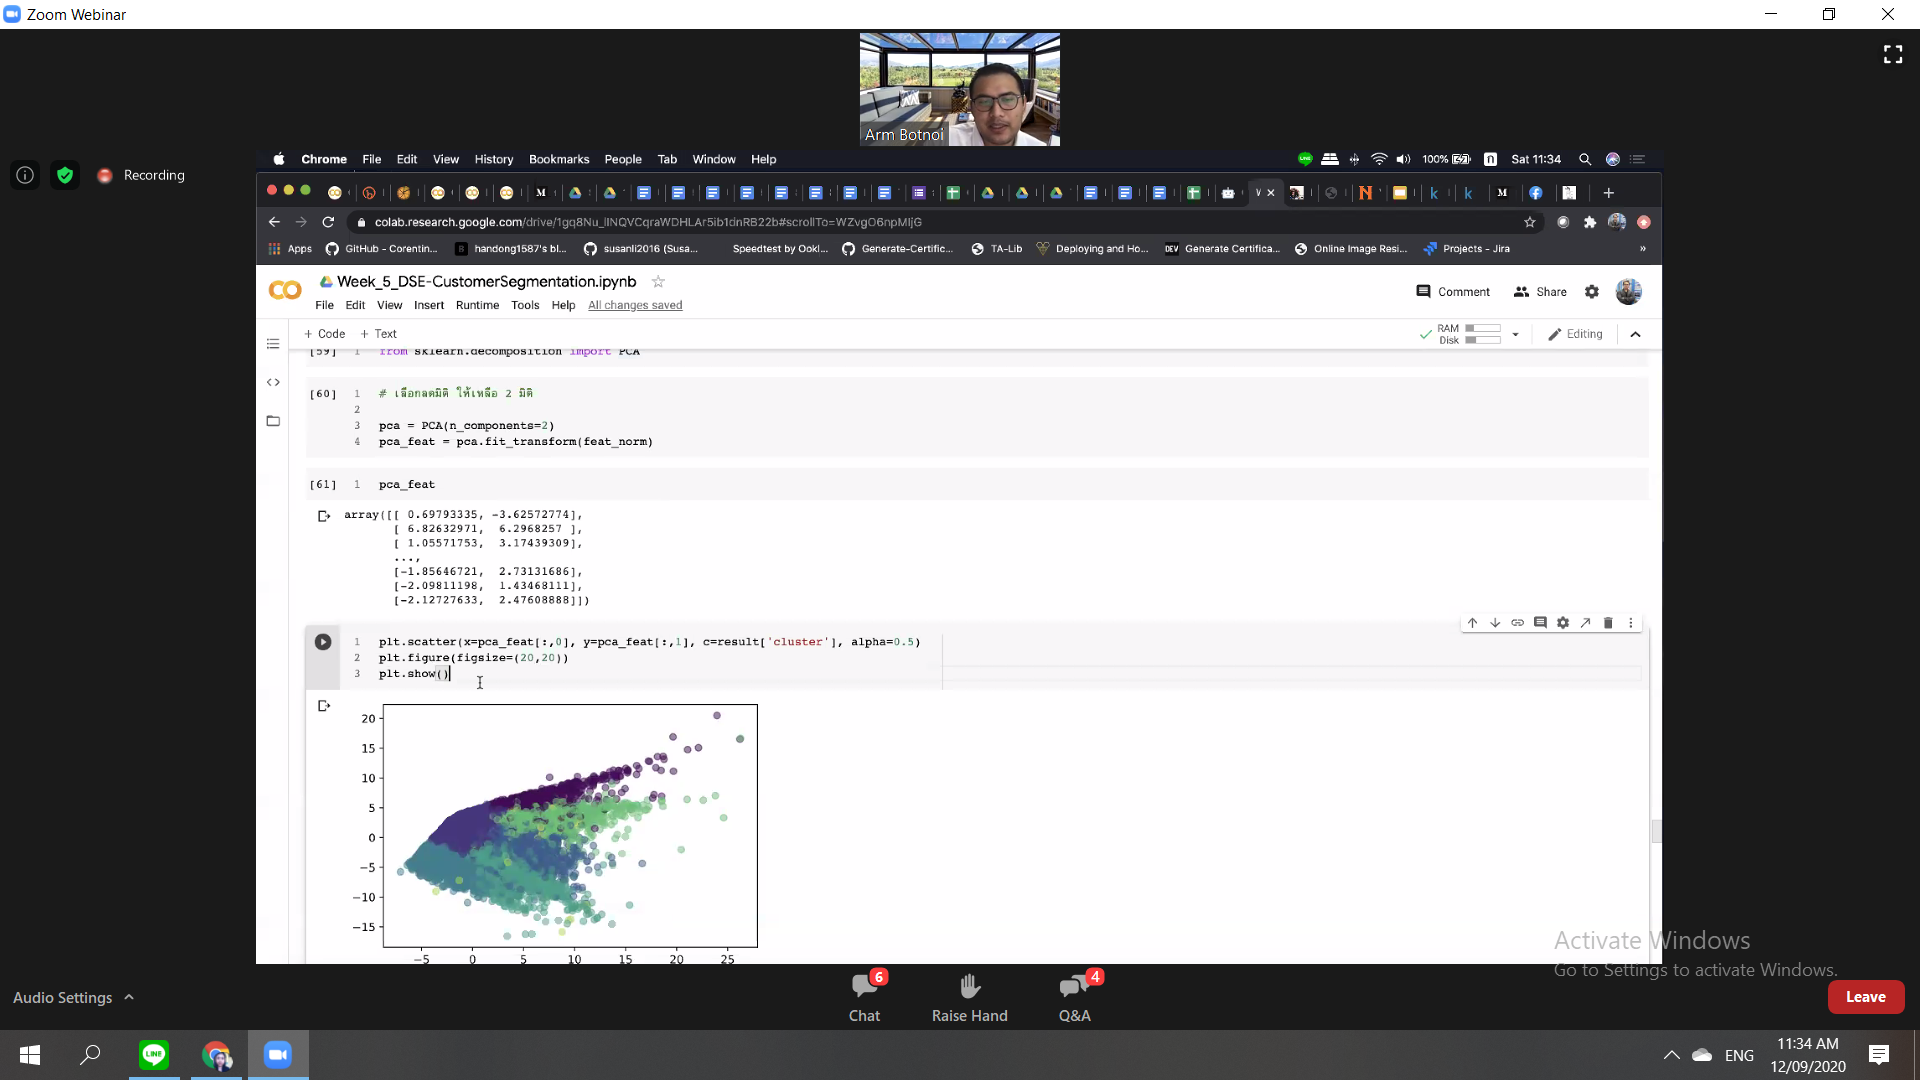The height and width of the screenshot is (1080, 1920).
Task: Open editor settings for the selected cell
Action: point(1563,623)
